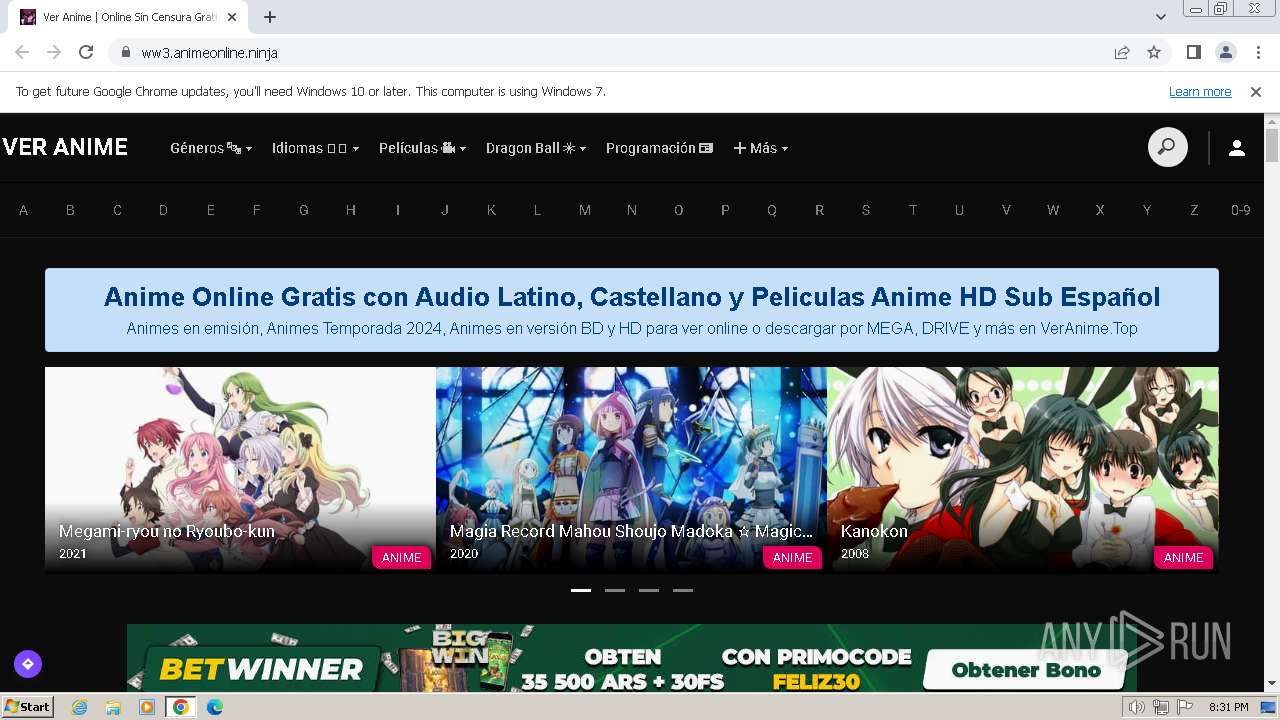Open Windows Explorer folder in taskbar
1280x720 pixels.
(x=113, y=707)
